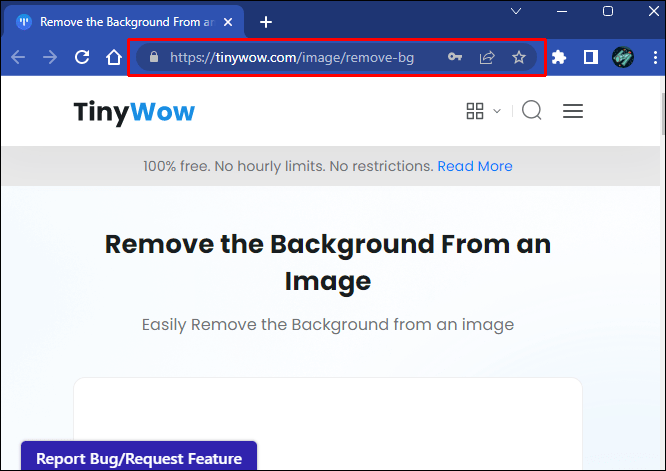Open a new browser tab
Screen dimensions: 666x471
coord(266,22)
